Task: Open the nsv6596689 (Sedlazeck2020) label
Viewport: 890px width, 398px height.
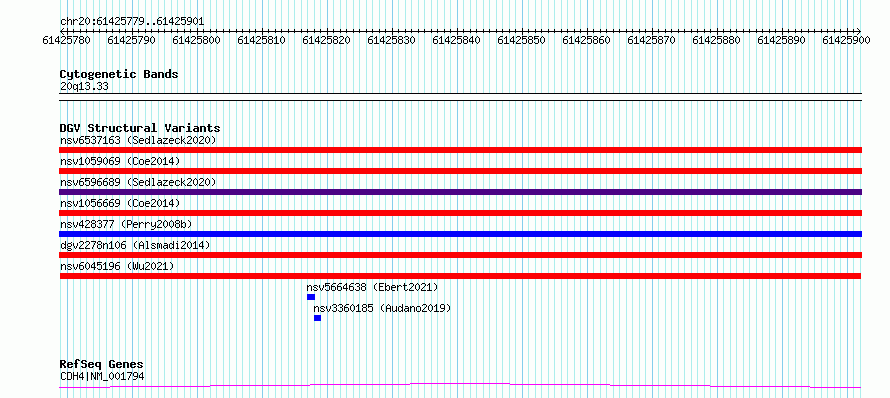Action: coord(138,182)
